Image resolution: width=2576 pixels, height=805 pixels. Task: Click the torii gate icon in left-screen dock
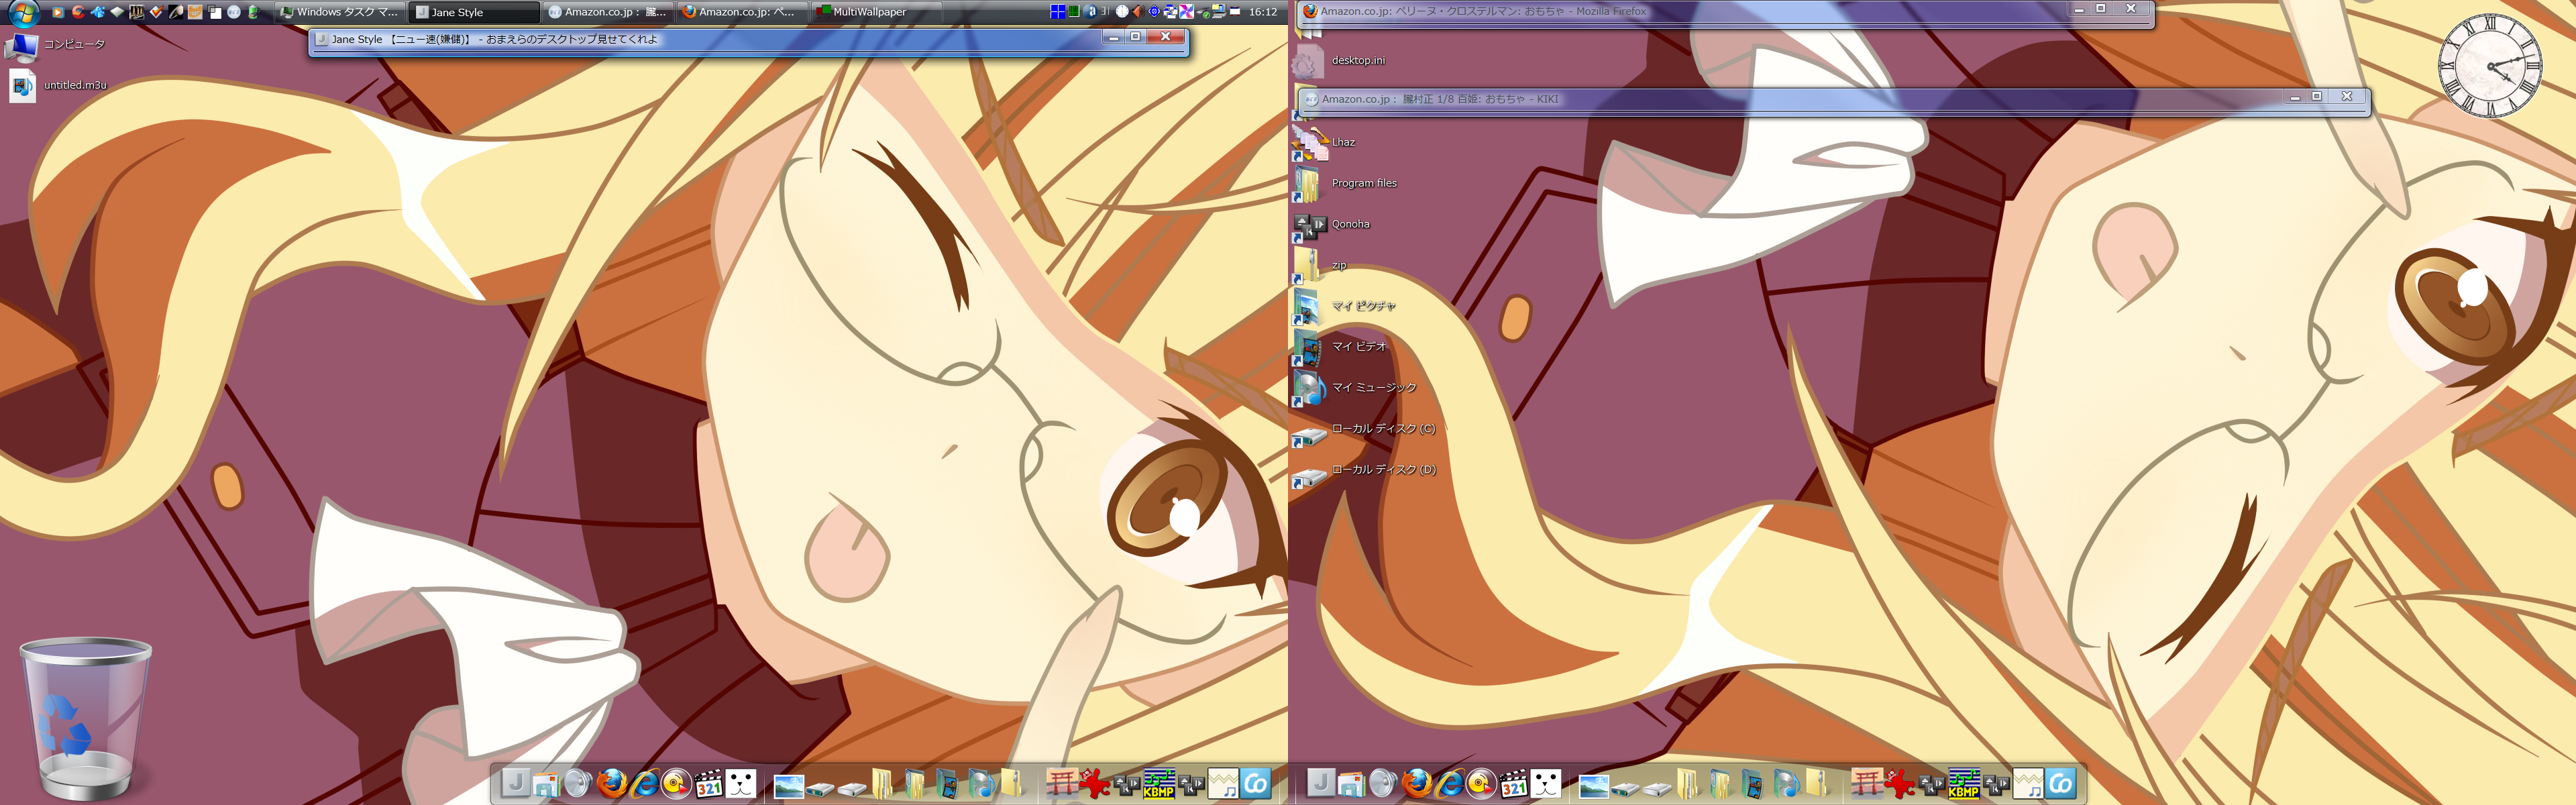pos(1062,783)
